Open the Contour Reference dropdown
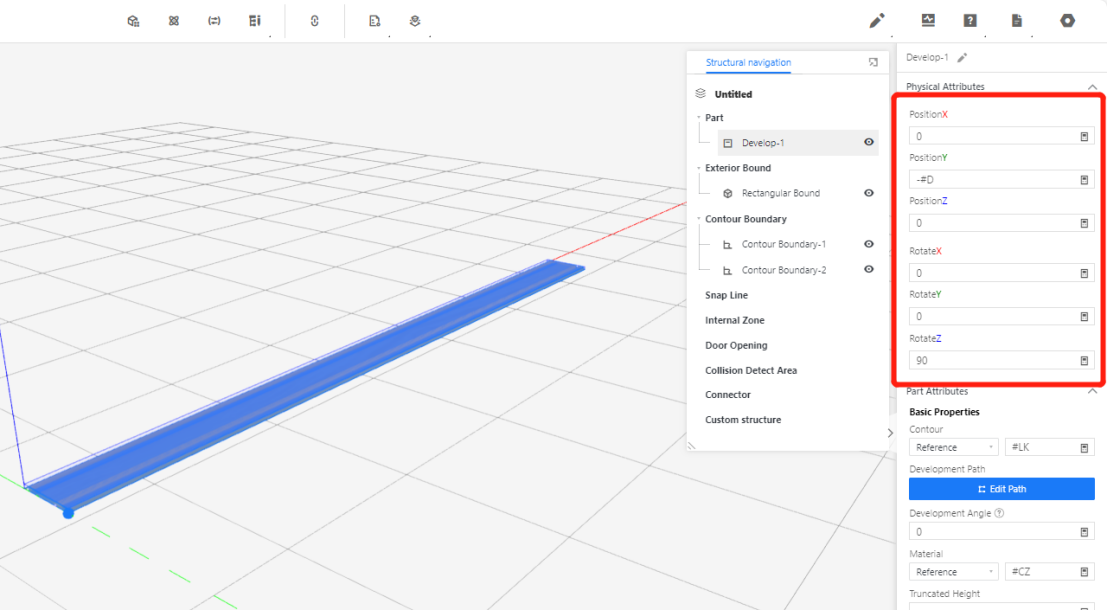The height and width of the screenshot is (610, 1108). [x=953, y=447]
